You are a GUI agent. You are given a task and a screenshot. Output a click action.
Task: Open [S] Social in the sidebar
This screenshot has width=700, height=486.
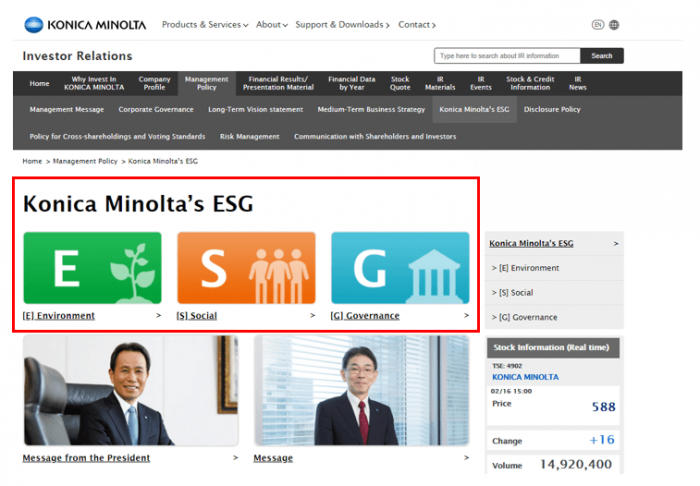[512, 293]
